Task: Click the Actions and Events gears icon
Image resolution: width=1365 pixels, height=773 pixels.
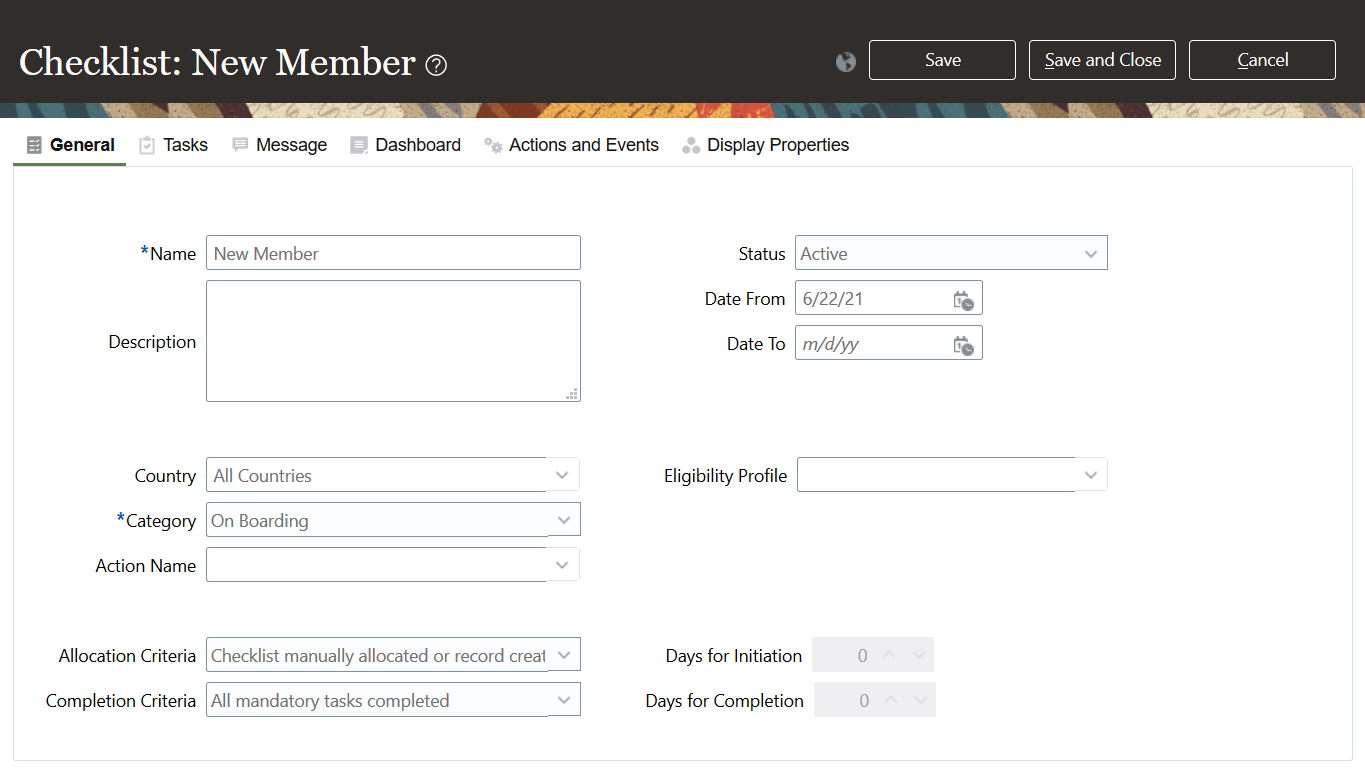Action: click(x=493, y=145)
